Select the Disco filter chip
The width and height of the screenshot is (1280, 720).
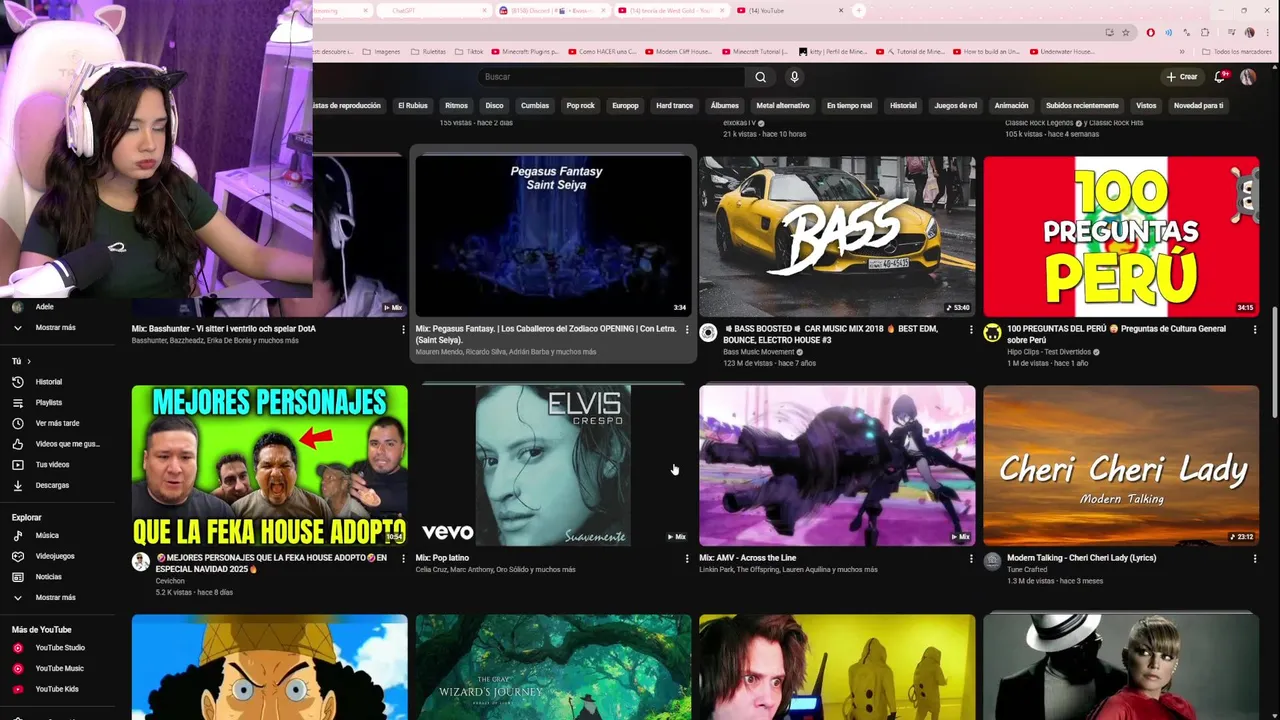pos(495,105)
